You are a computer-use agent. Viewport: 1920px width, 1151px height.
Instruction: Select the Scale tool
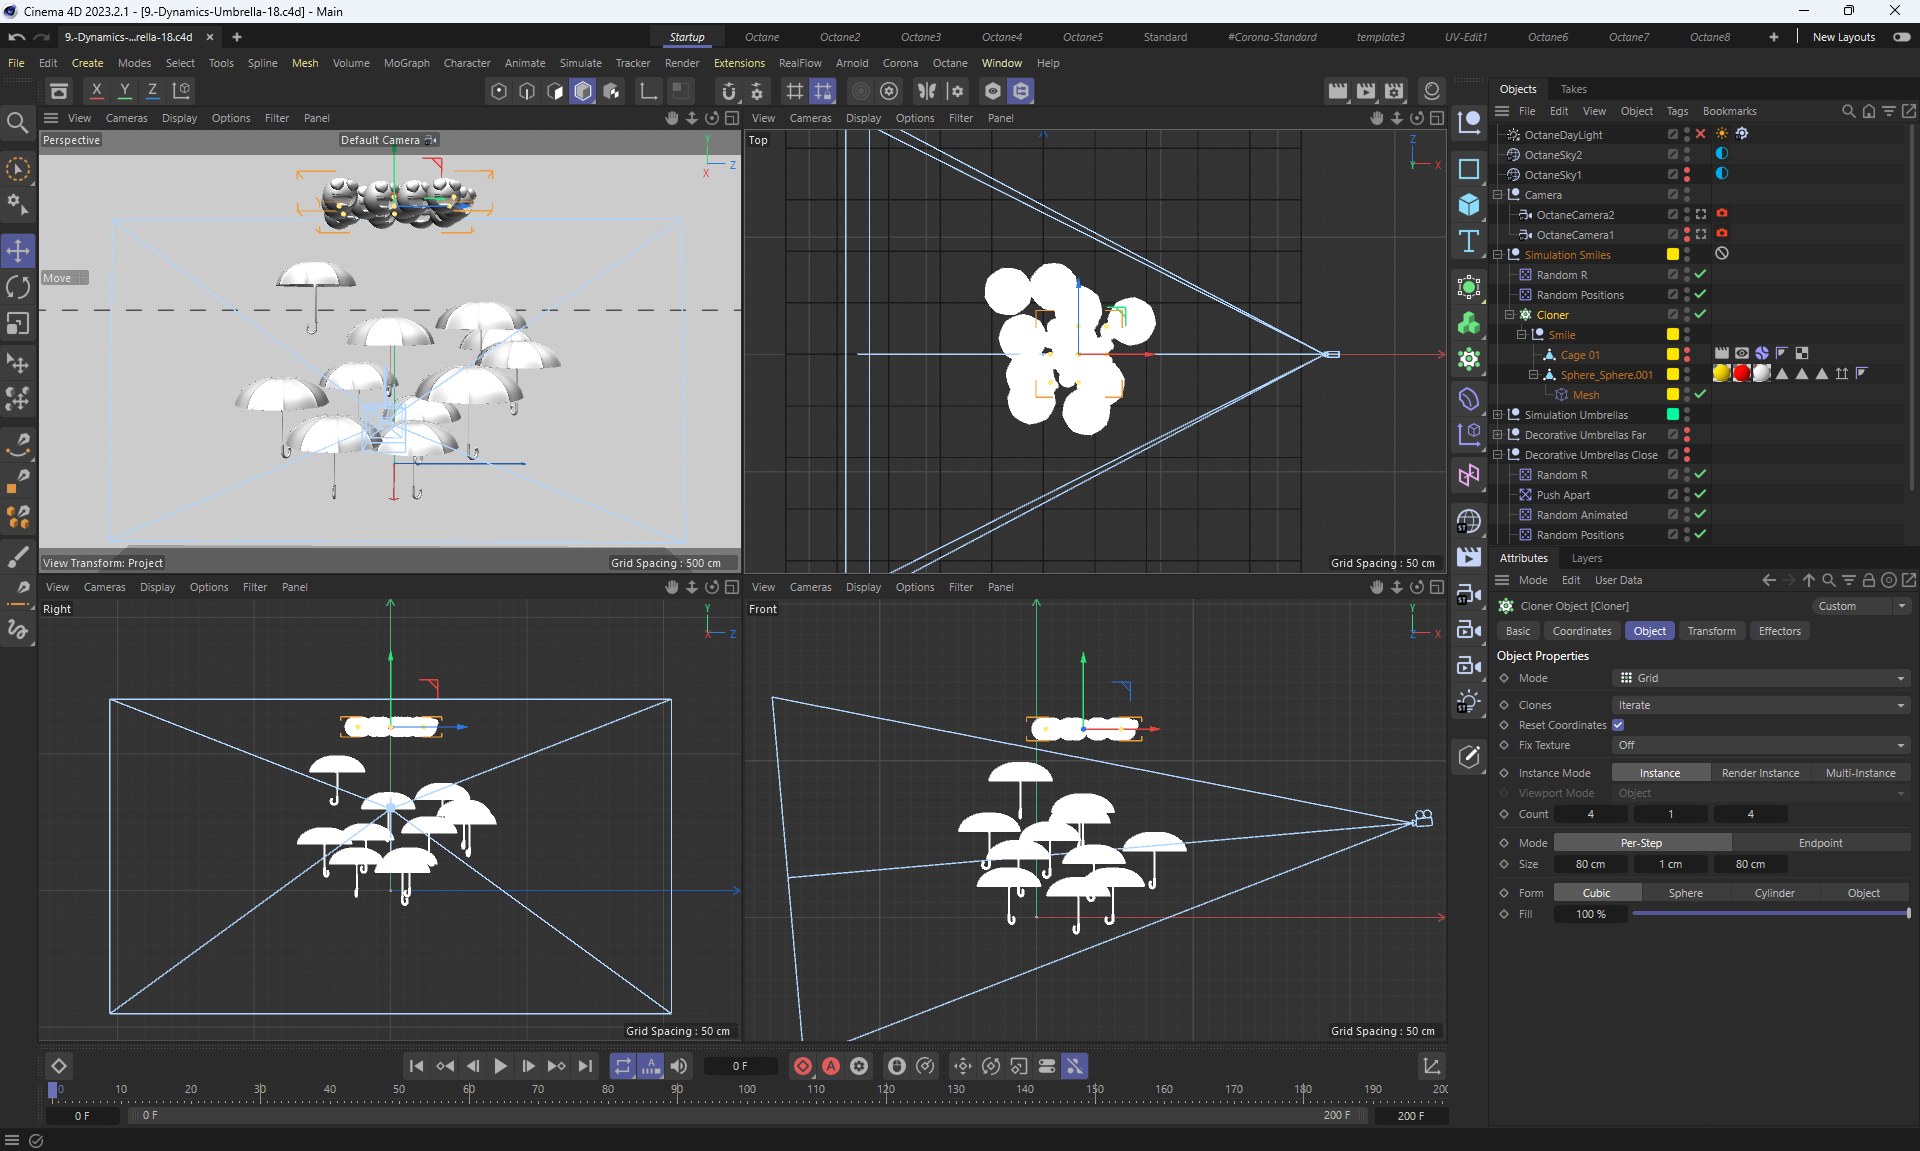point(18,324)
